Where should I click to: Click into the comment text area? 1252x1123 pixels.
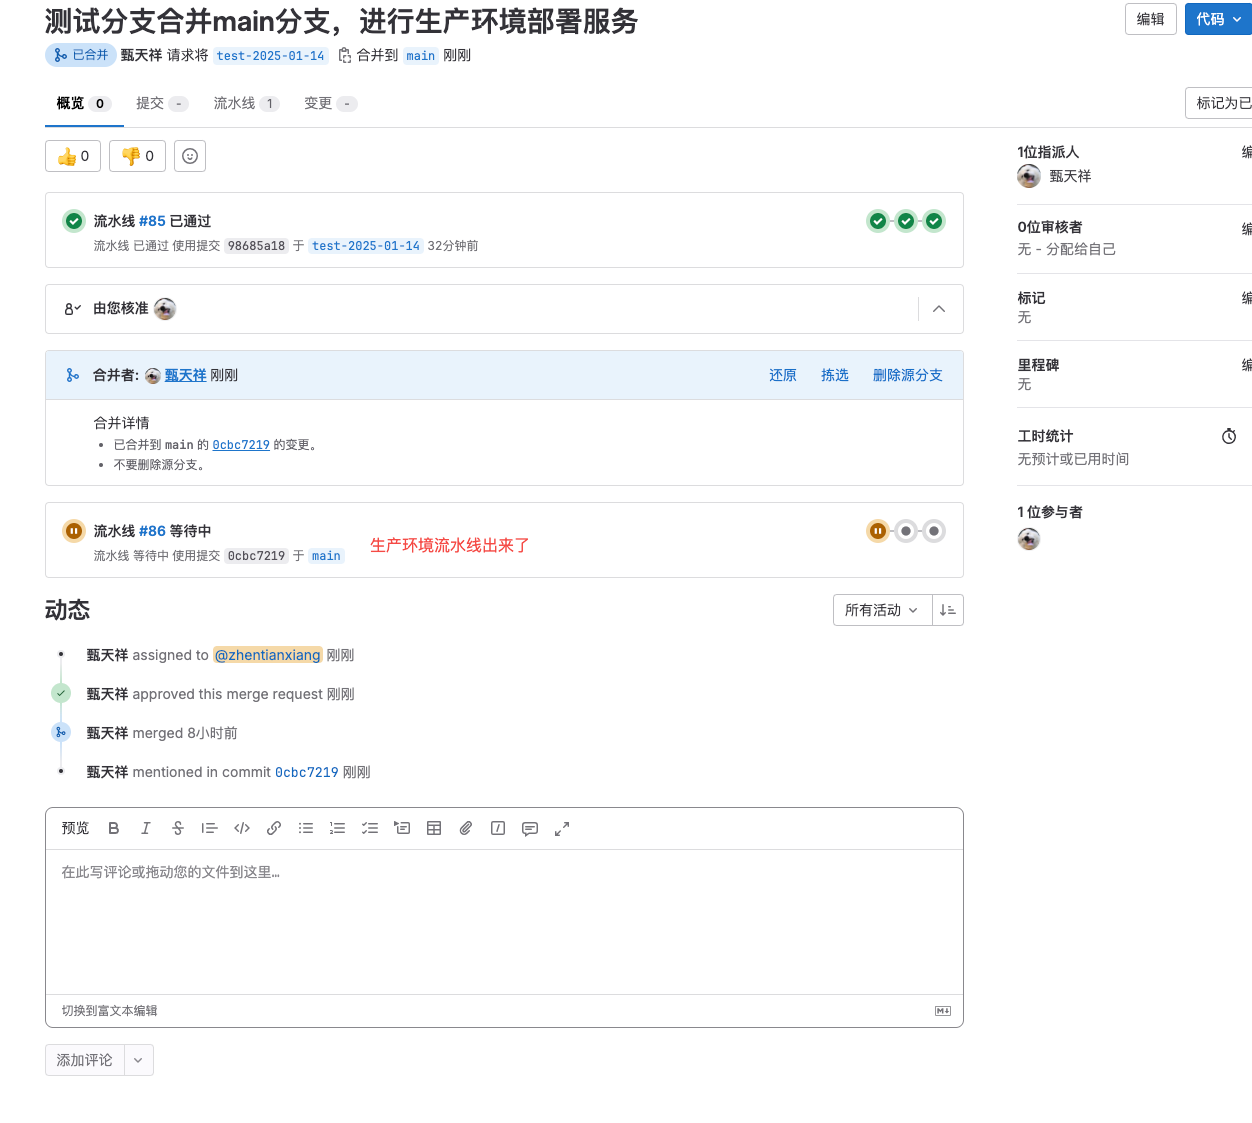[504, 920]
